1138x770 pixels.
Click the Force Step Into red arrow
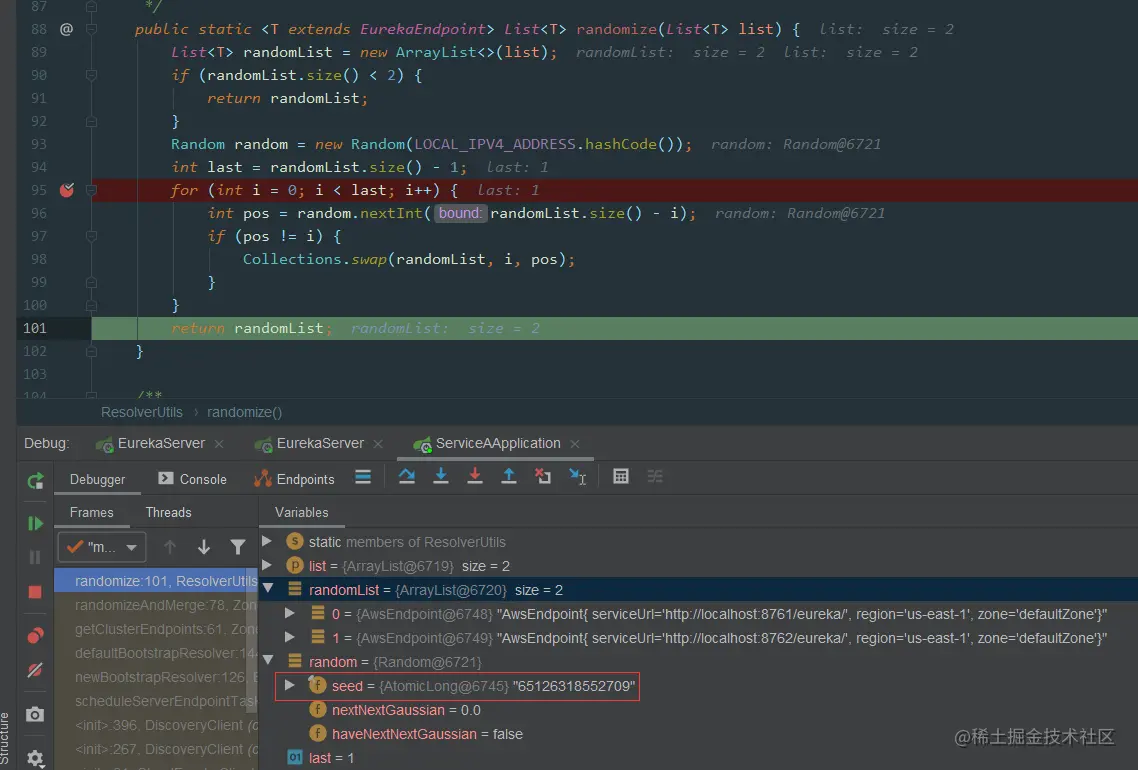475,476
